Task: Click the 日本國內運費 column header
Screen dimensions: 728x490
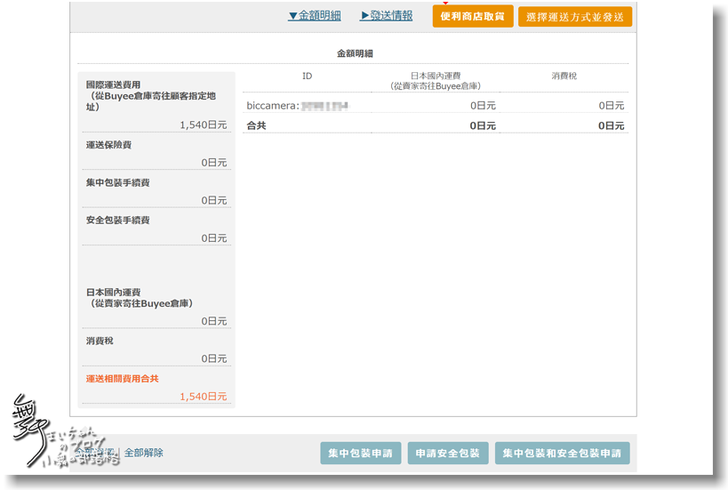Action: pos(435,80)
